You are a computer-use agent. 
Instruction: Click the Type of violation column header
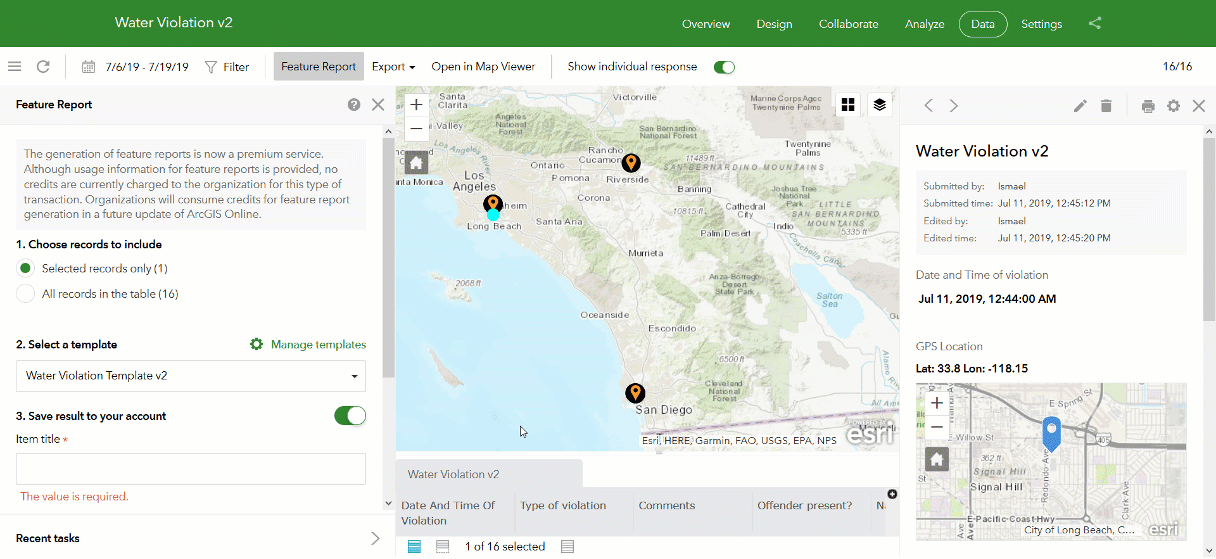click(563, 505)
